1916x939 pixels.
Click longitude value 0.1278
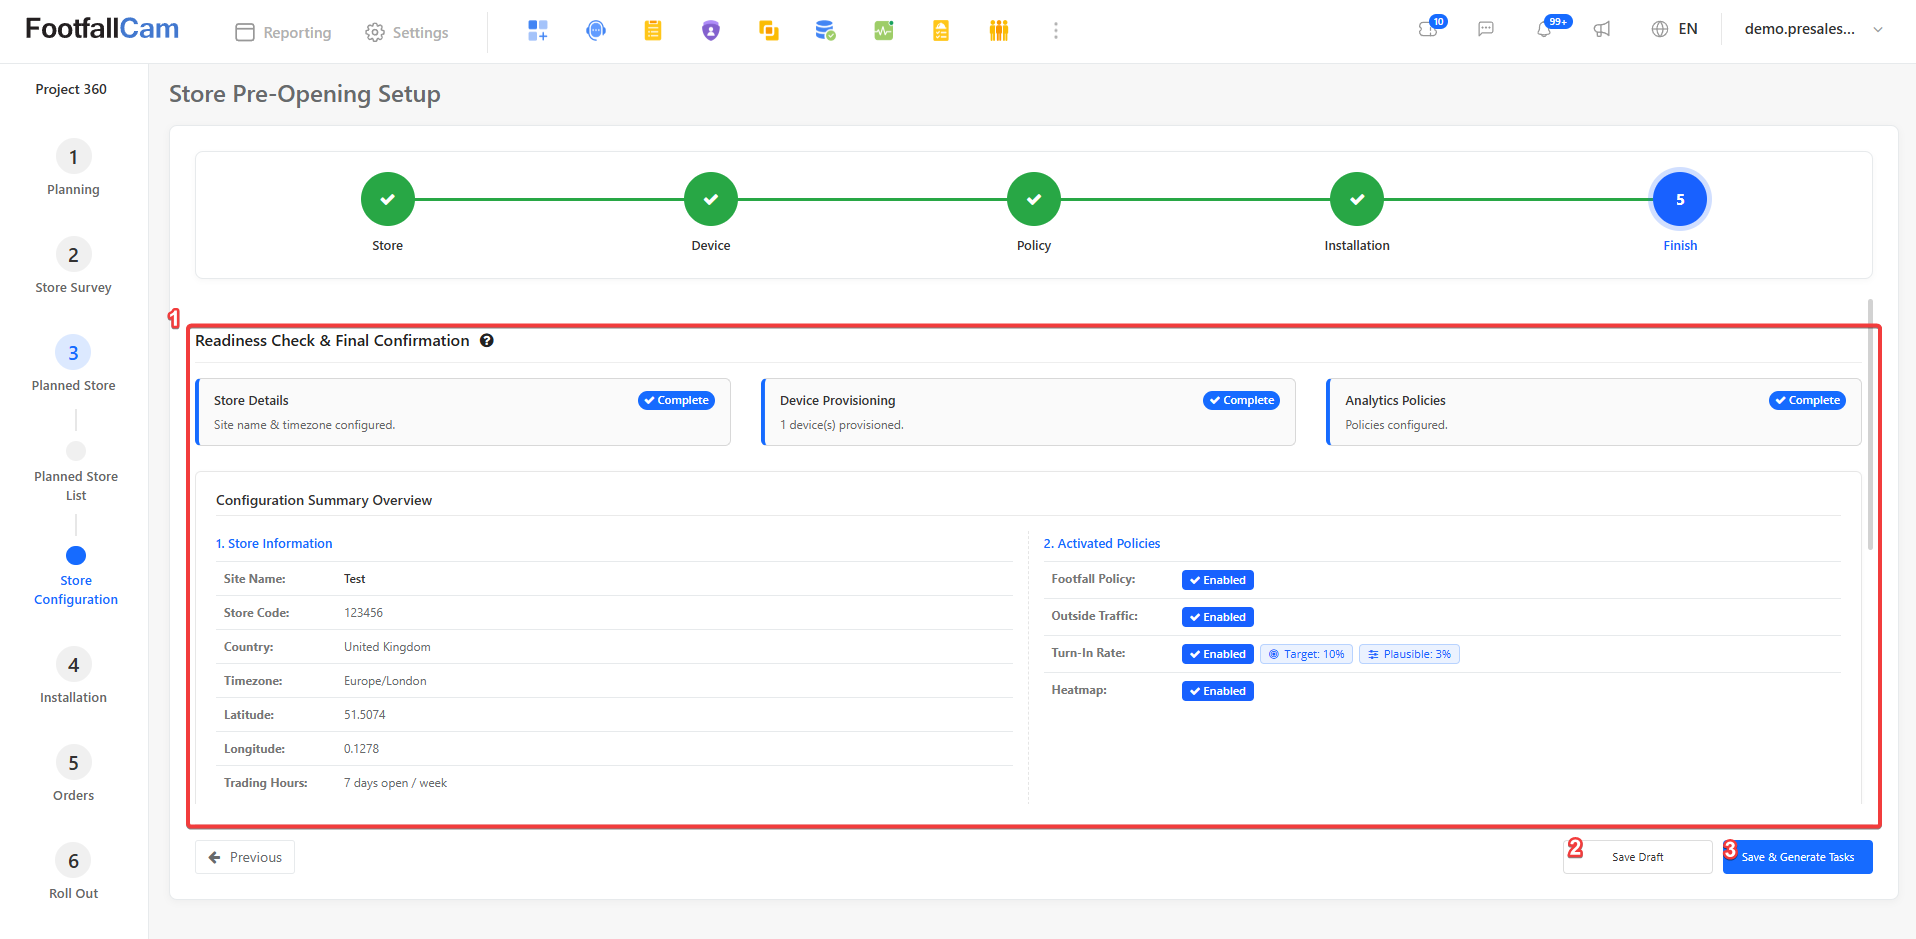click(362, 749)
